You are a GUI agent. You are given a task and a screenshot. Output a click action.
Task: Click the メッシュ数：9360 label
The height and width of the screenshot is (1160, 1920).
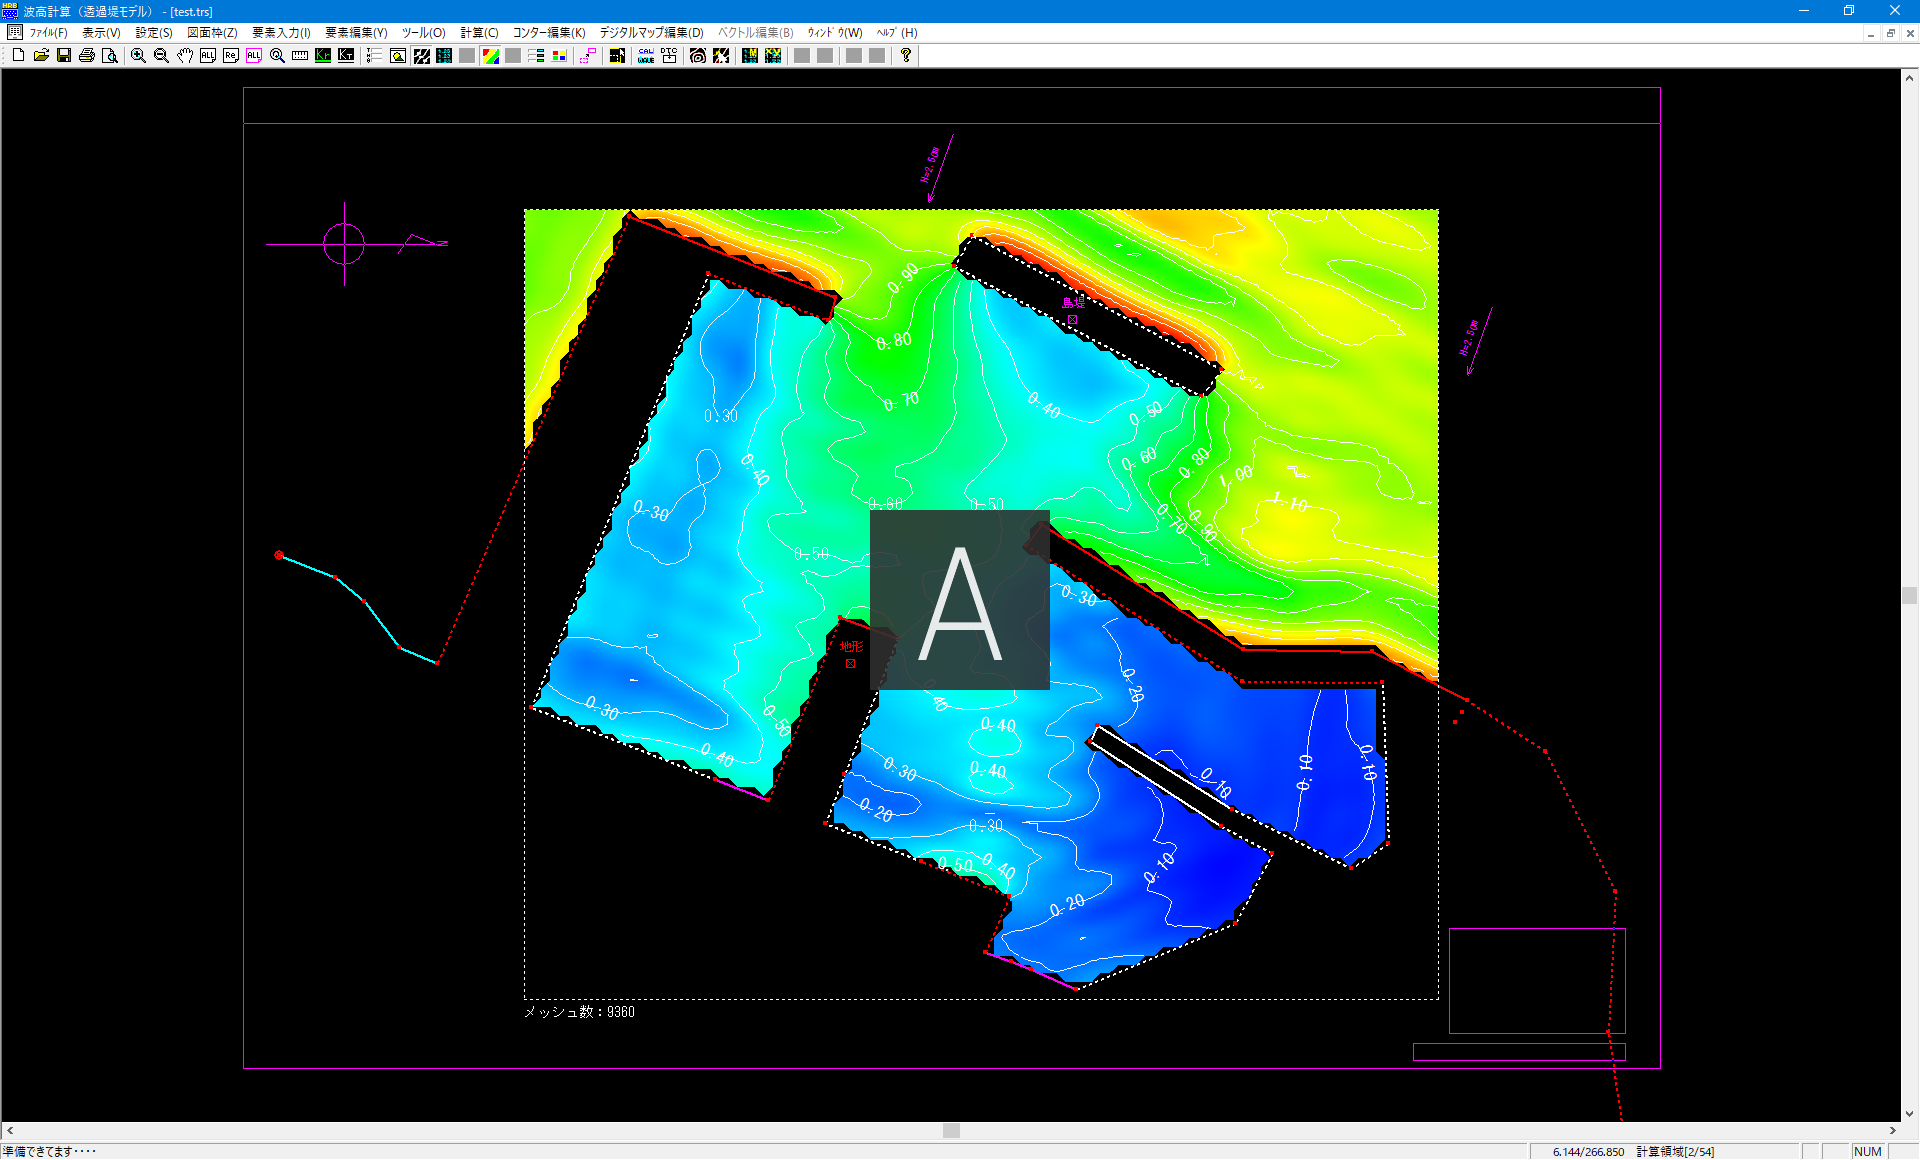579,1012
